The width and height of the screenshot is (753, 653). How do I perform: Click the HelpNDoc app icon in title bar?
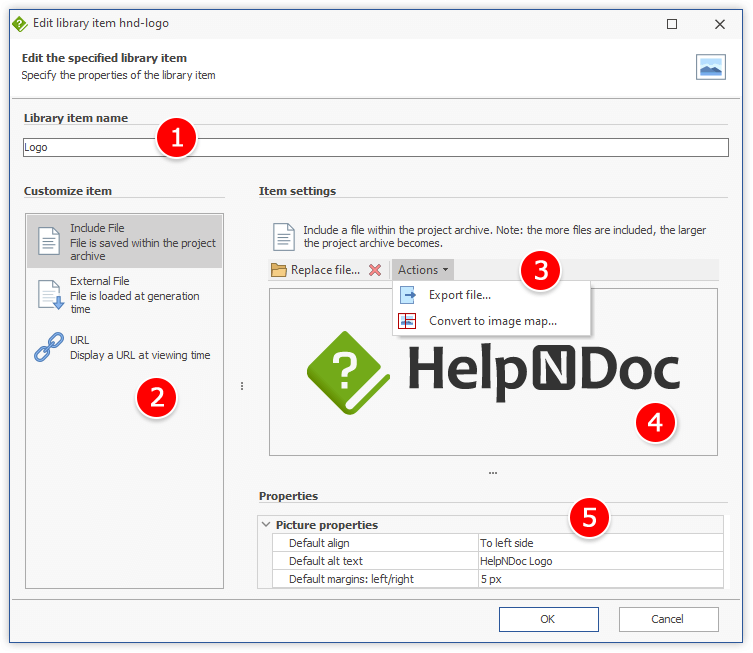(20, 24)
